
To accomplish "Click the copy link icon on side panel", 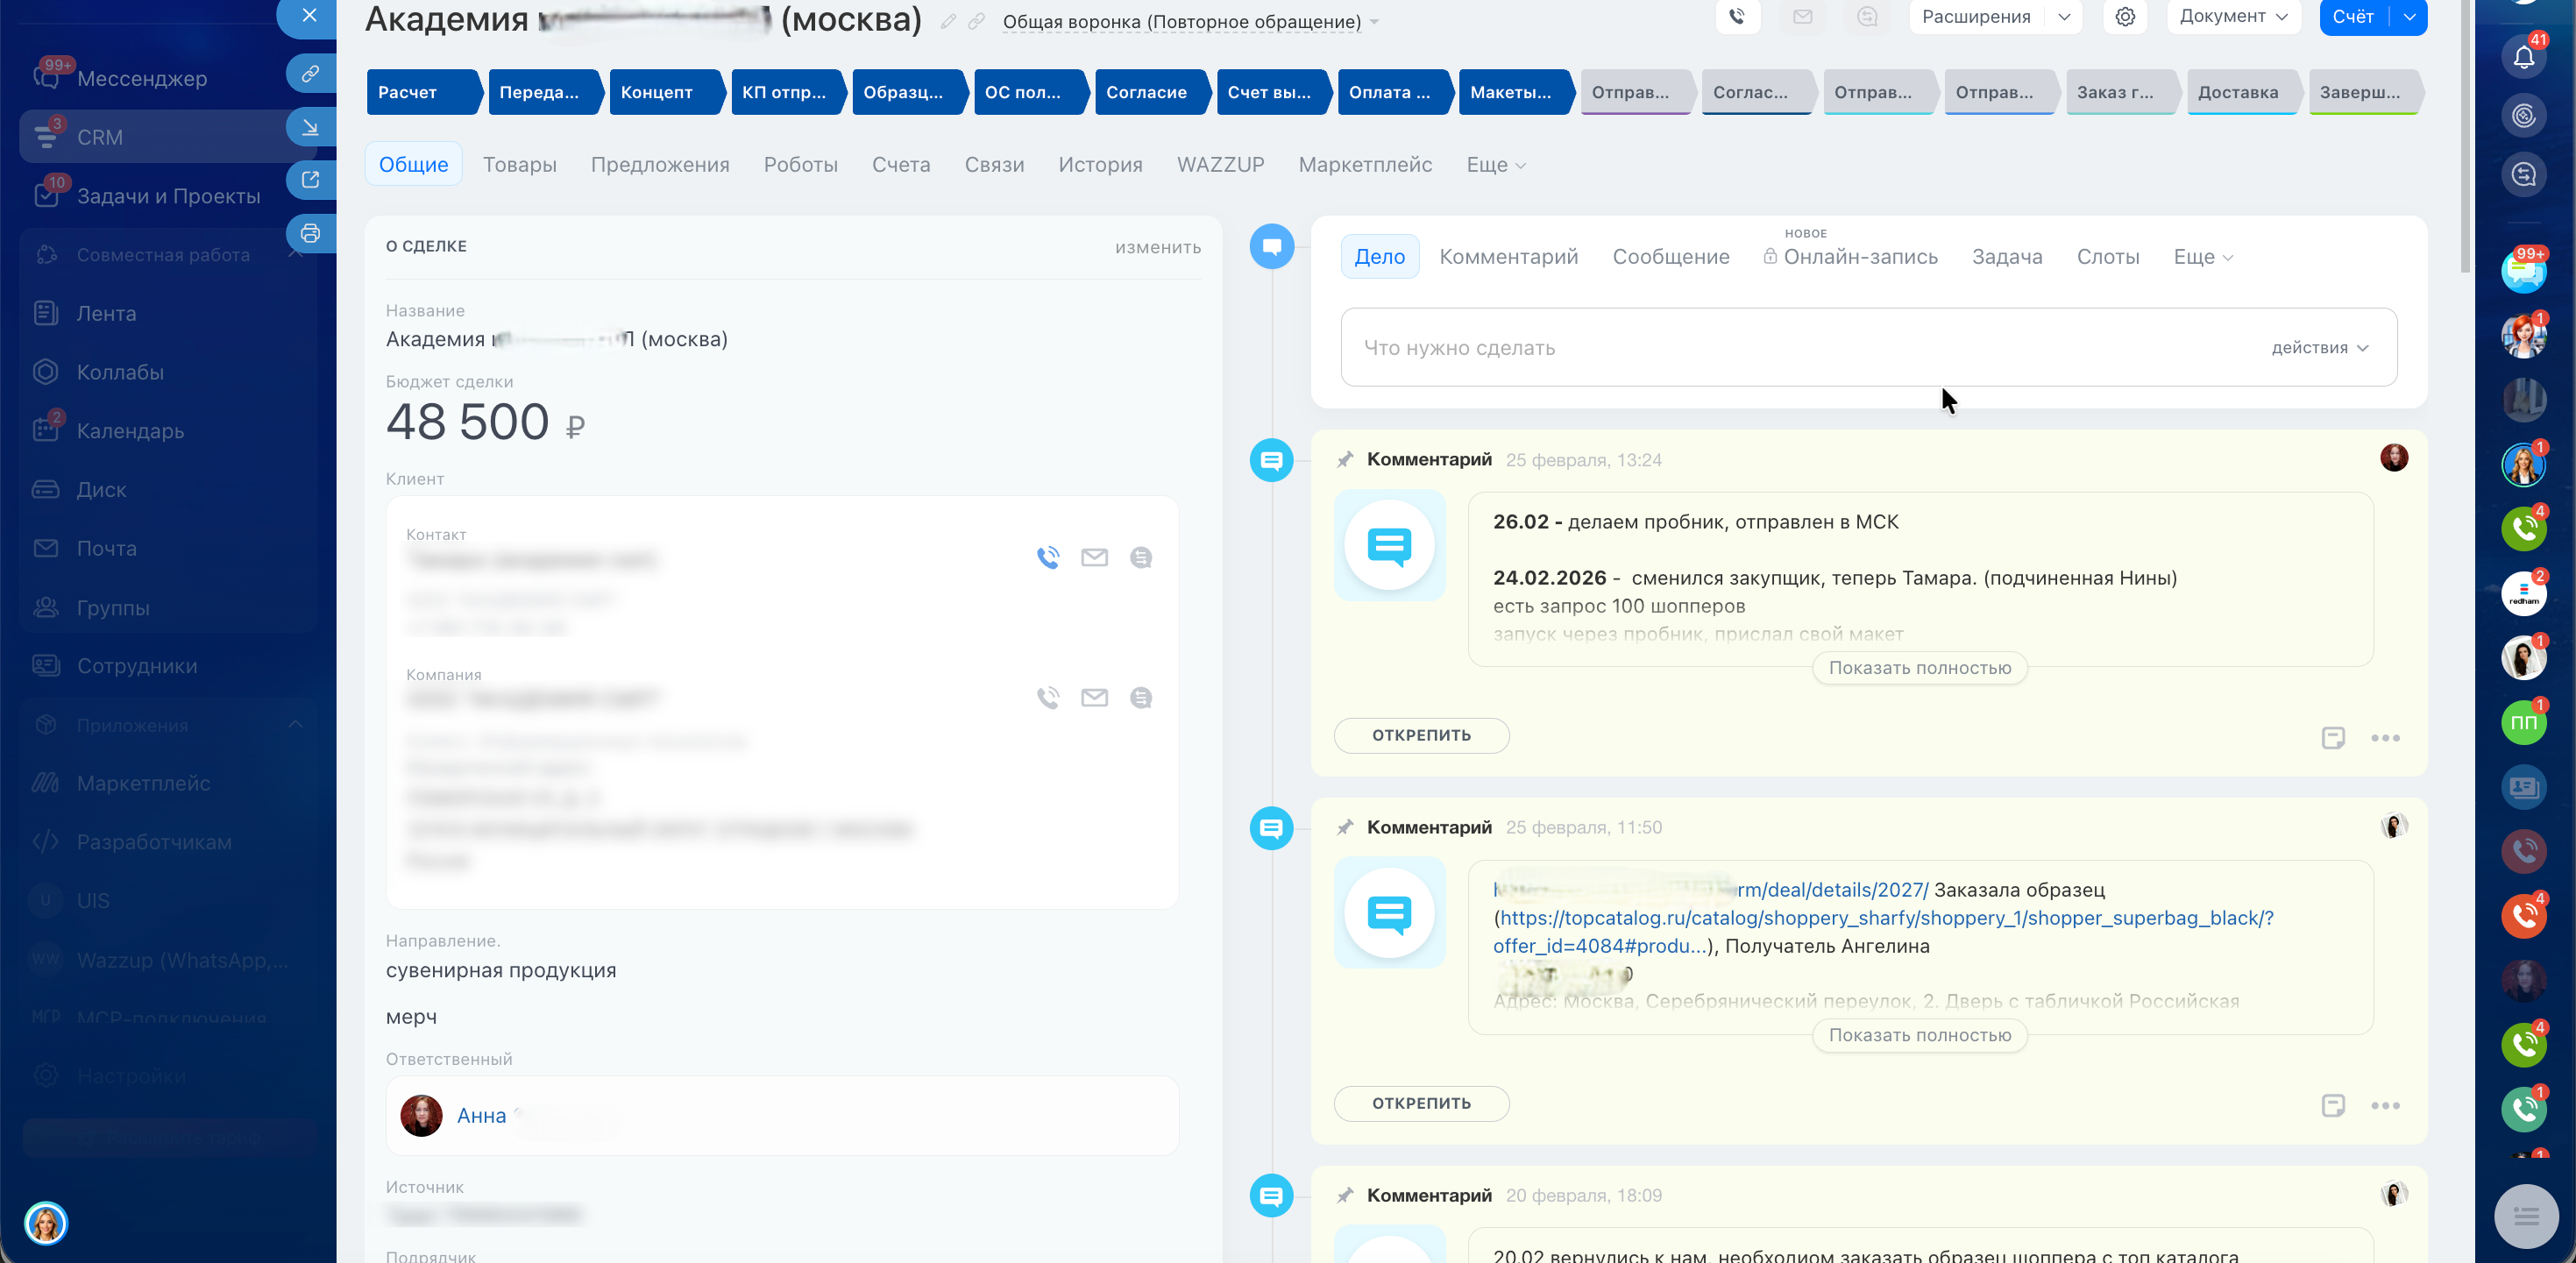I will [310, 73].
